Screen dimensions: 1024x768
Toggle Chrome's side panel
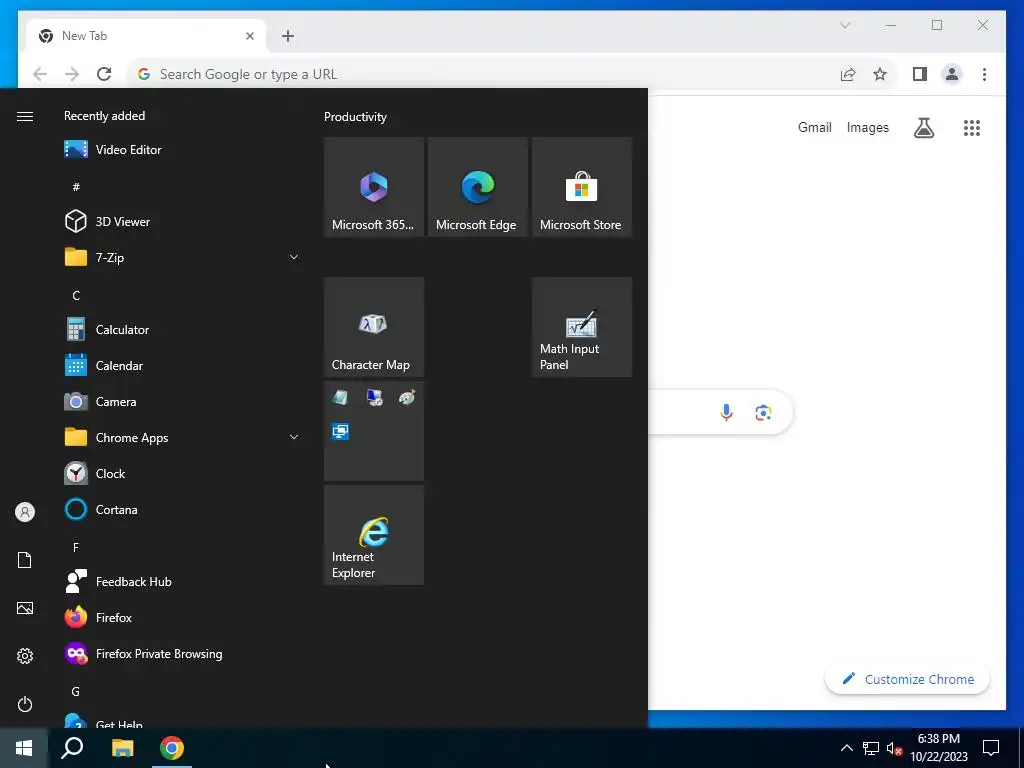tap(920, 74)
